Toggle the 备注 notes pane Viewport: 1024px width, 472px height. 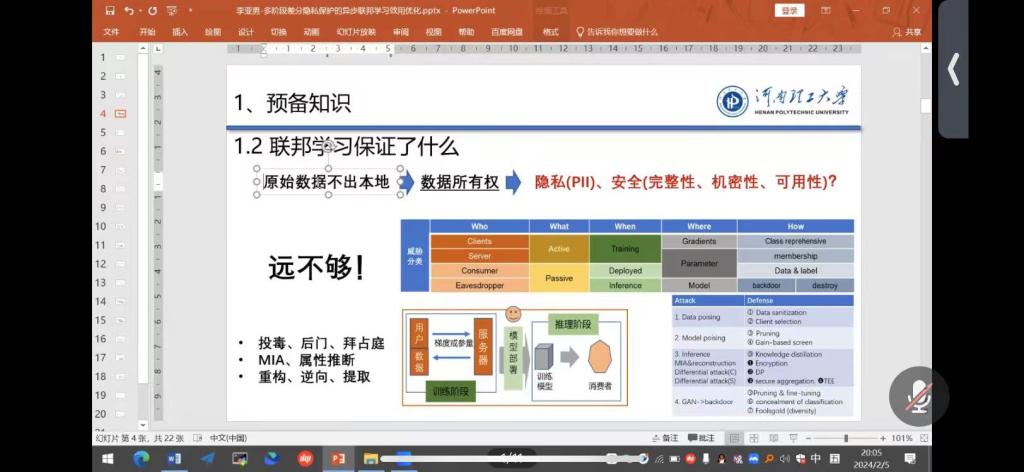[x=664, y=438]
